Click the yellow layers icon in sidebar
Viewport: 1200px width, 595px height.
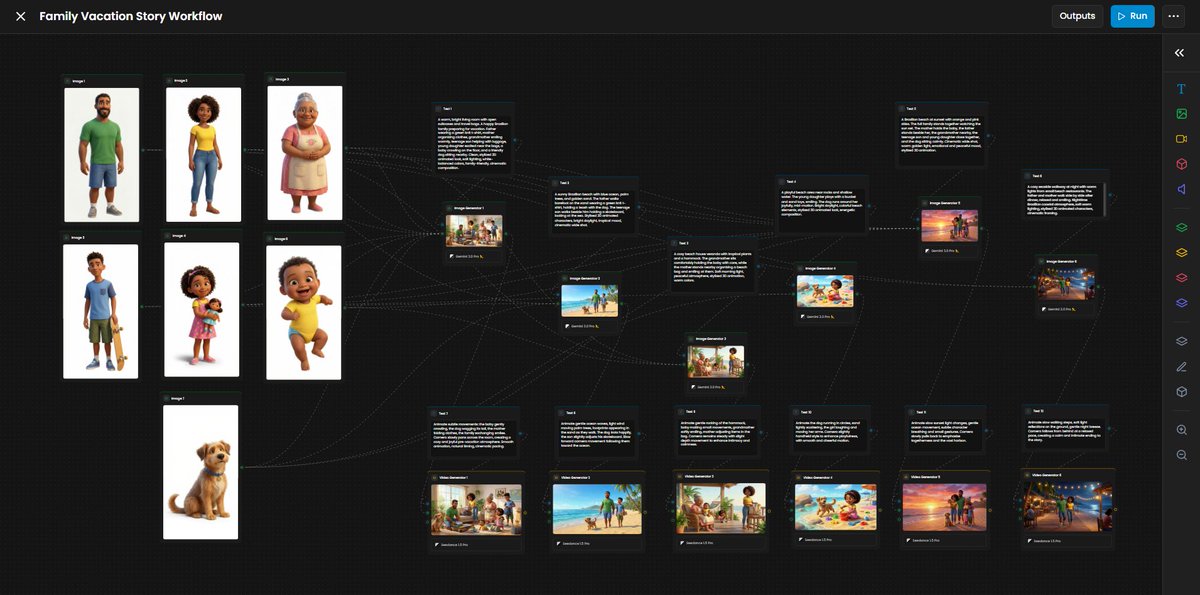click(x=1180, y=252)
